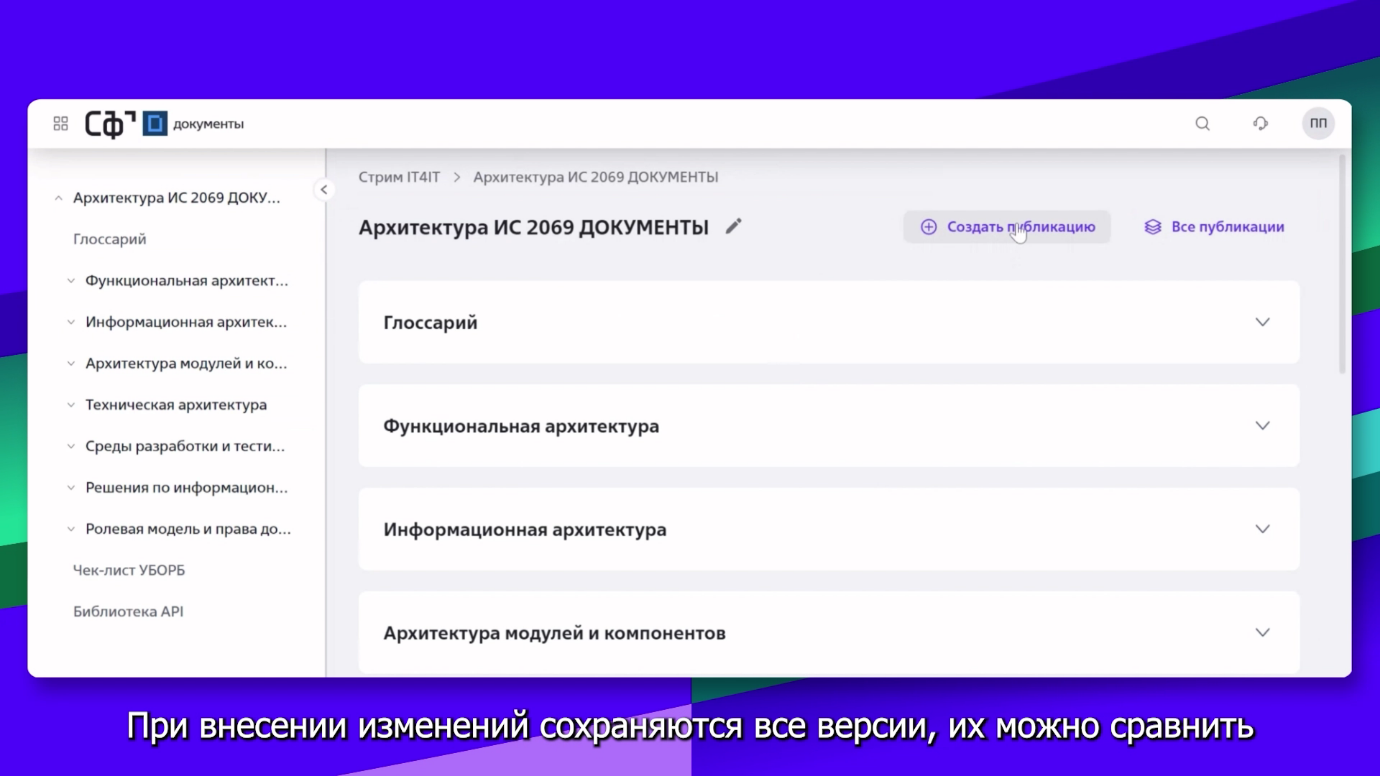1380x776 pixels.
Task: Collapse Архитектура ИС 2069 tree root
Action: point(58,198)
